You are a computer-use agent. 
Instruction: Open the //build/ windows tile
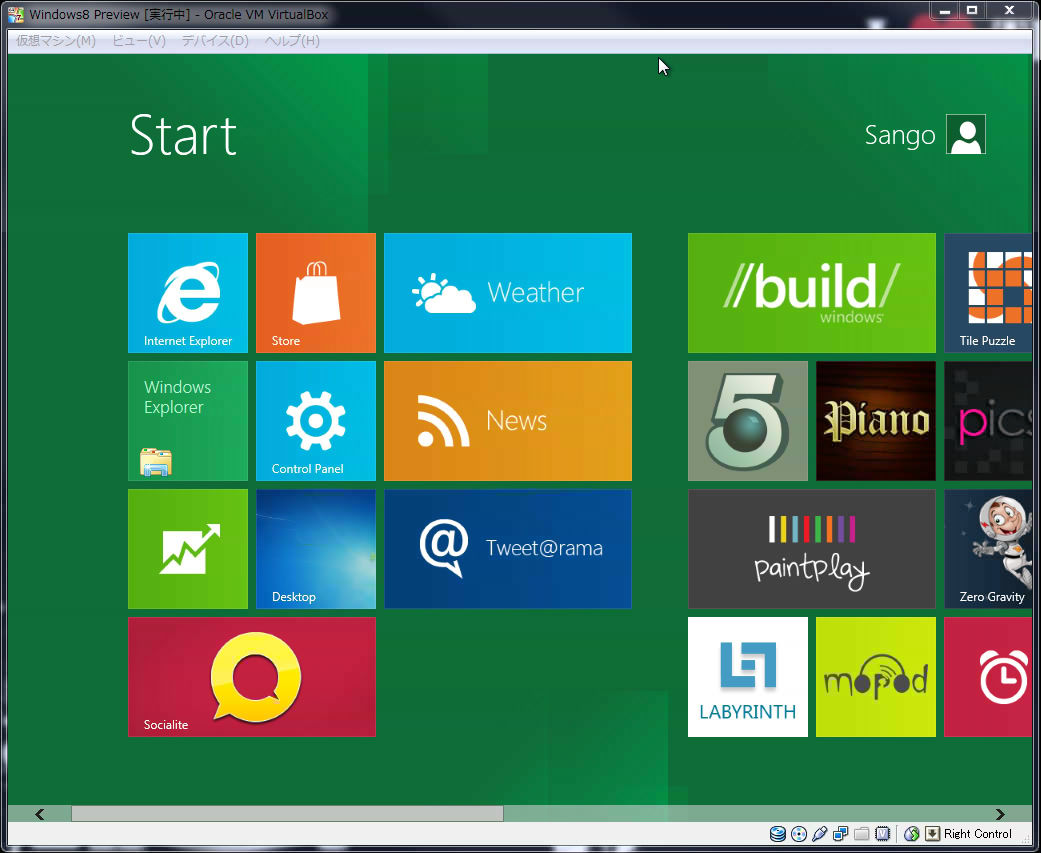(x=812, y=293)
